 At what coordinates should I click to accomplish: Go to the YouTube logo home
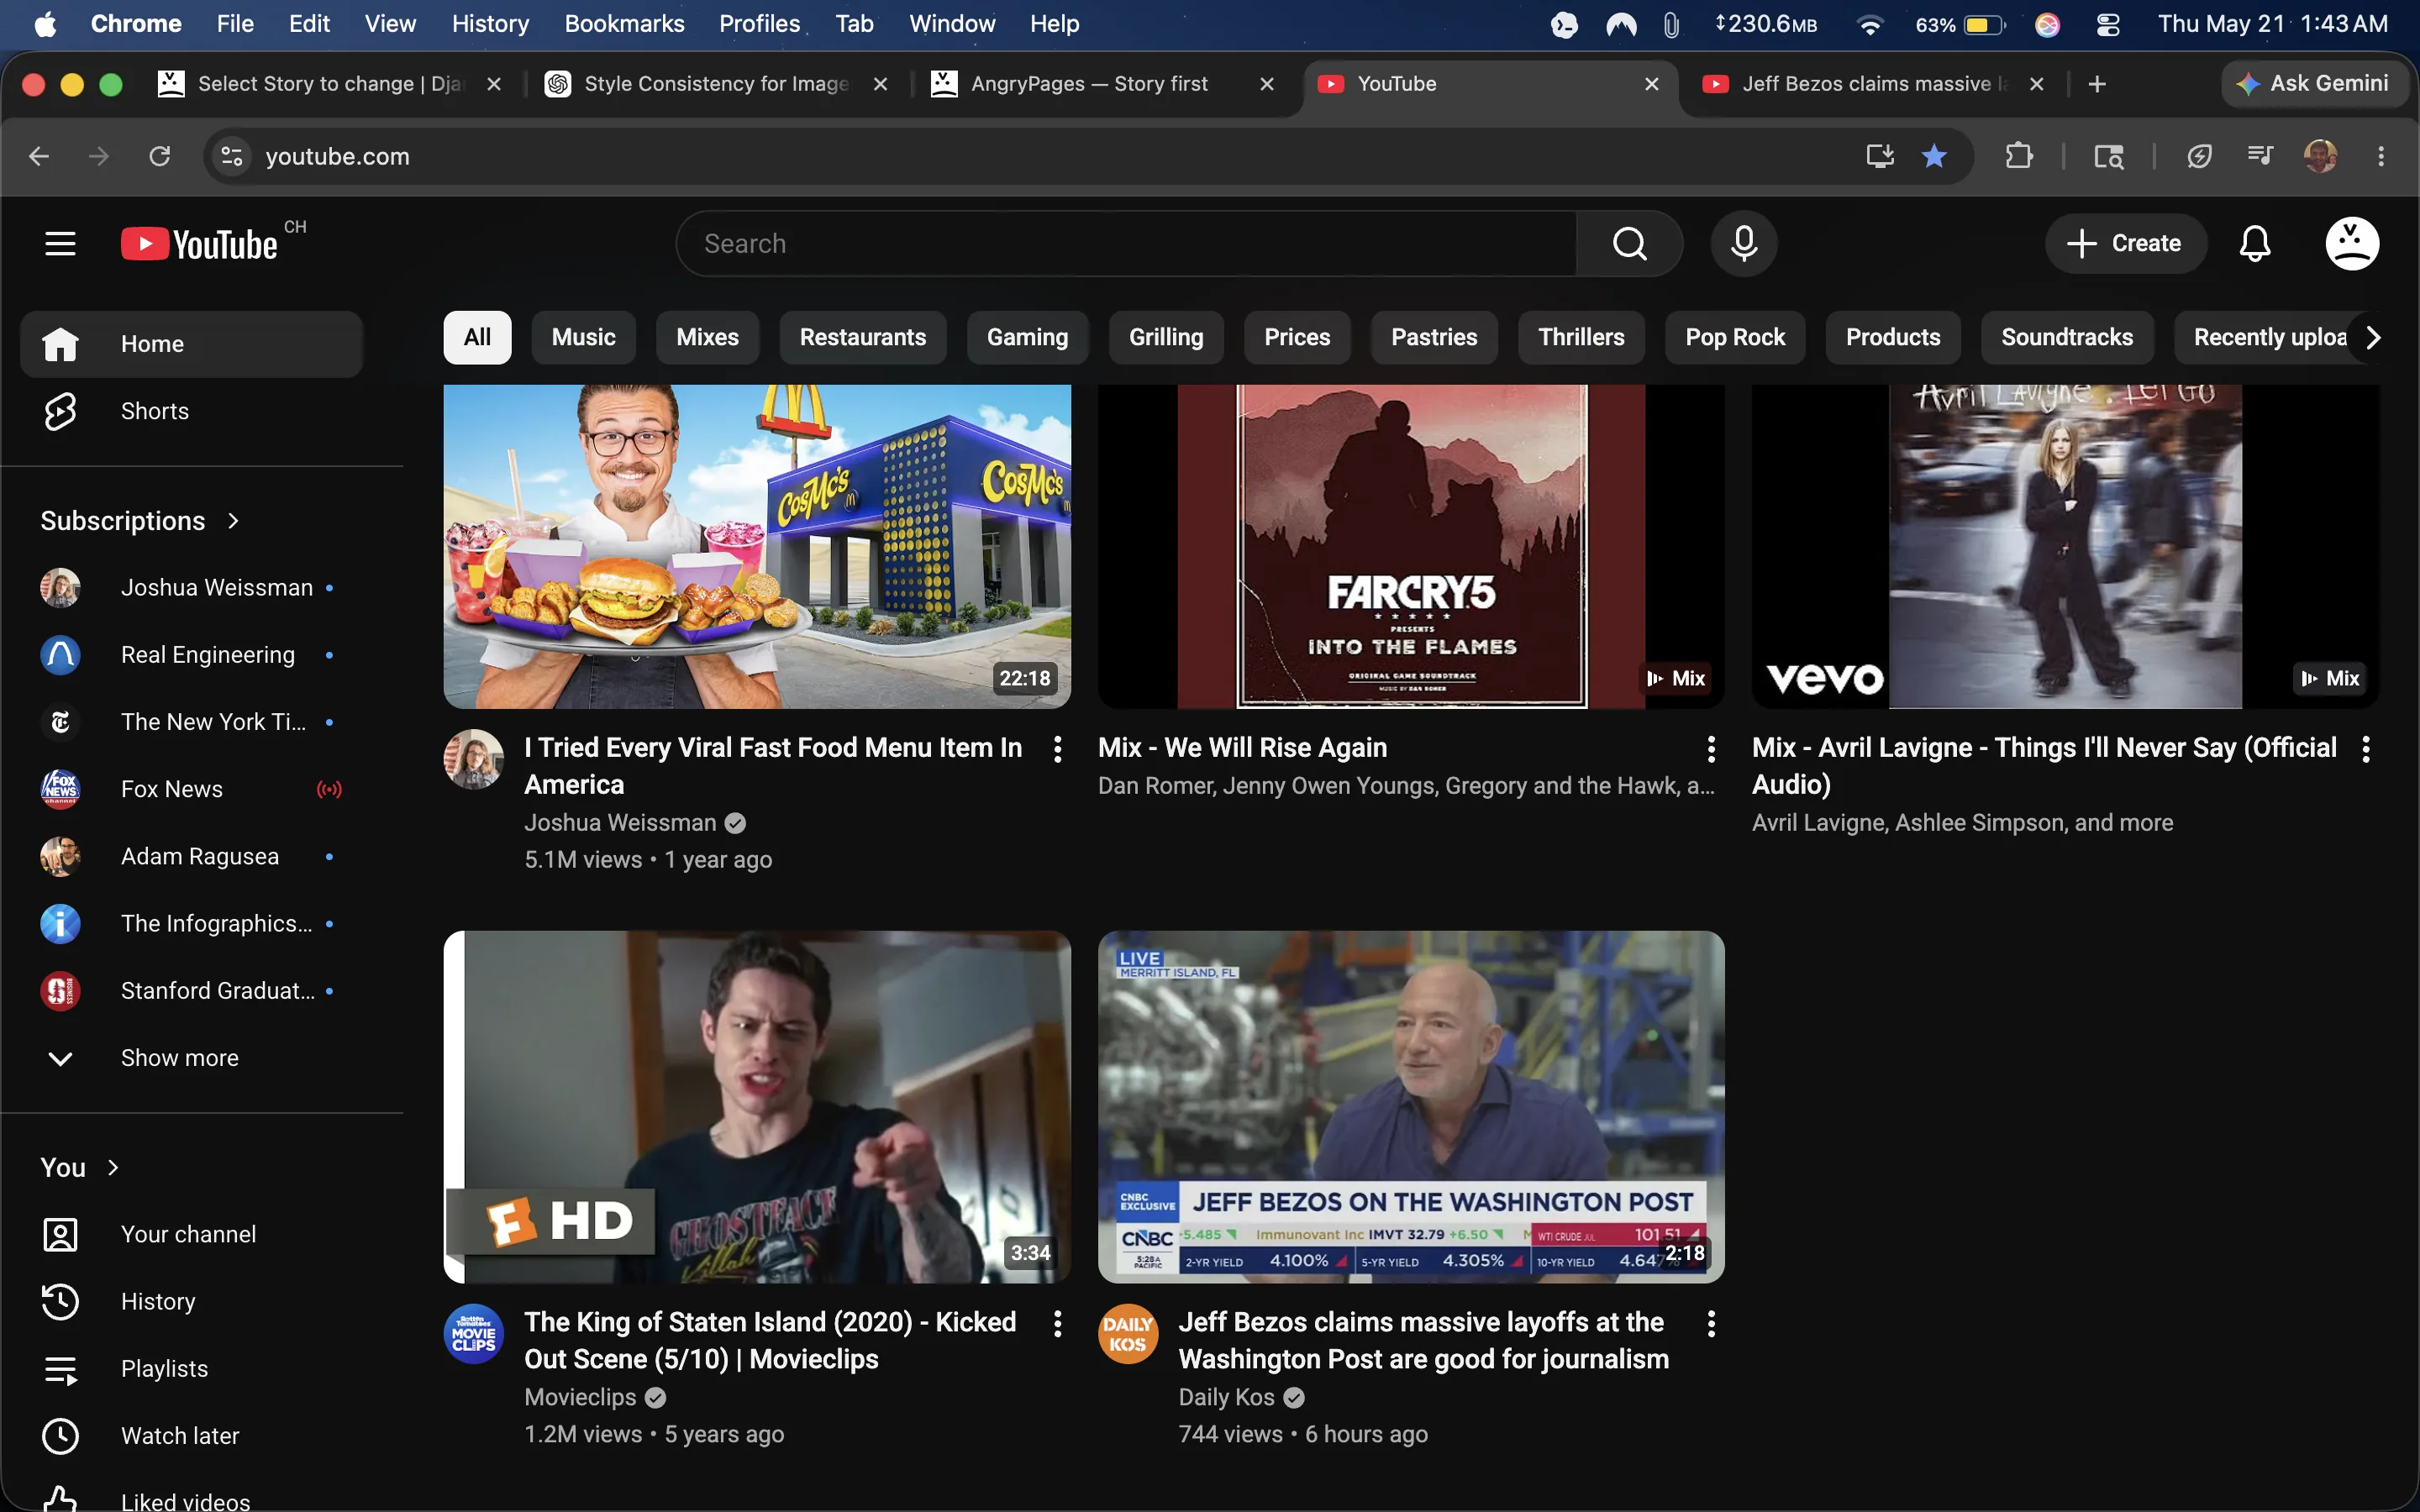199,244
